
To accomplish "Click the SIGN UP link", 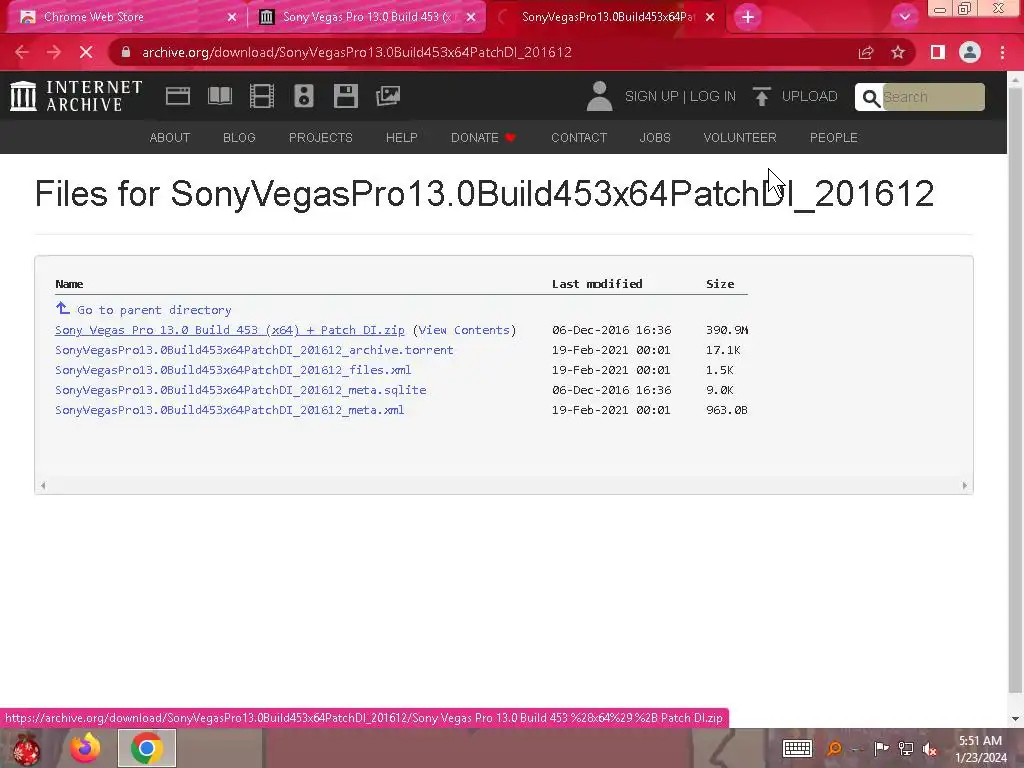I will point(652,96).
